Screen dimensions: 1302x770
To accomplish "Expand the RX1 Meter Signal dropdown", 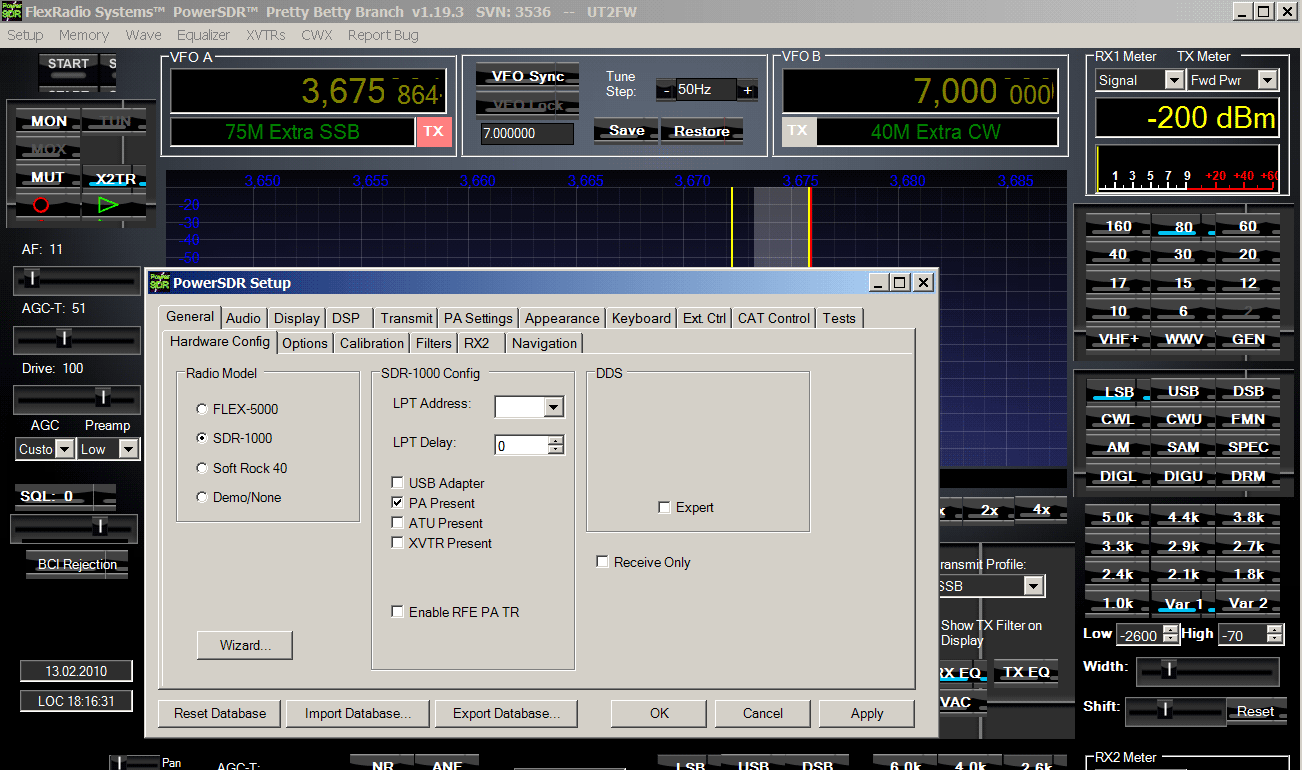I will (1174, 80).
